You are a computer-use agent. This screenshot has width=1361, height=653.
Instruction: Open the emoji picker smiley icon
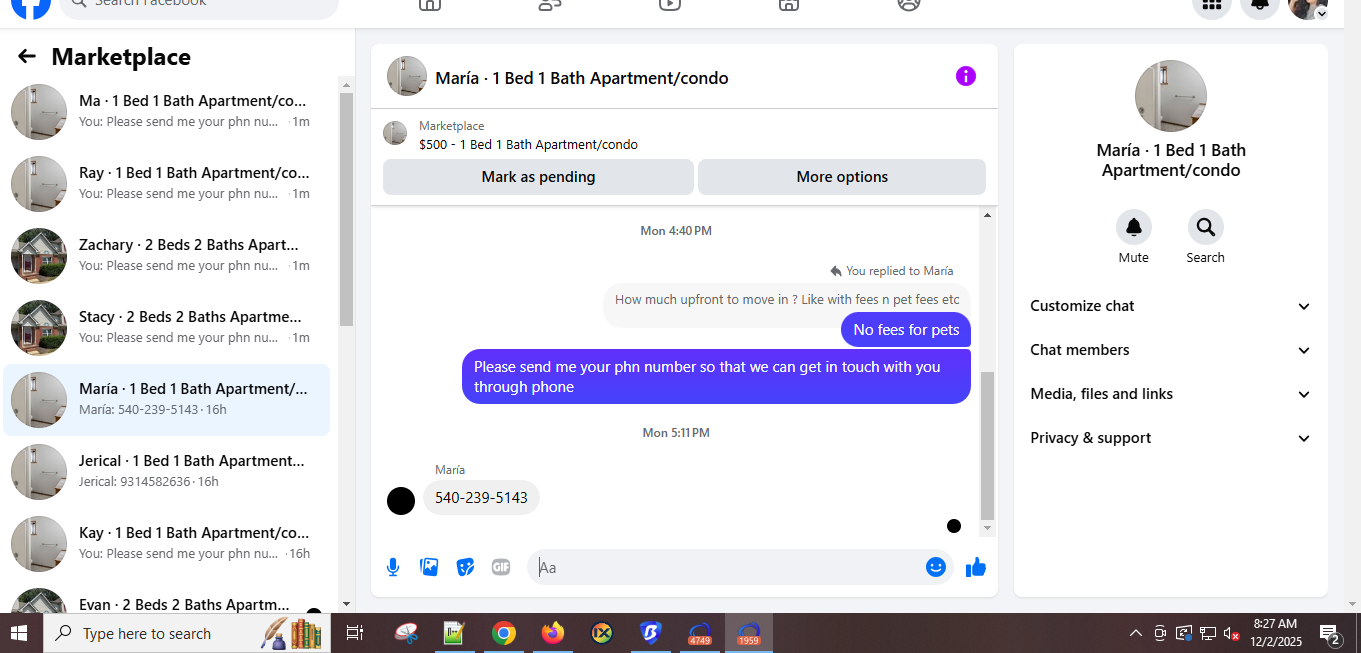coord(936,567)
